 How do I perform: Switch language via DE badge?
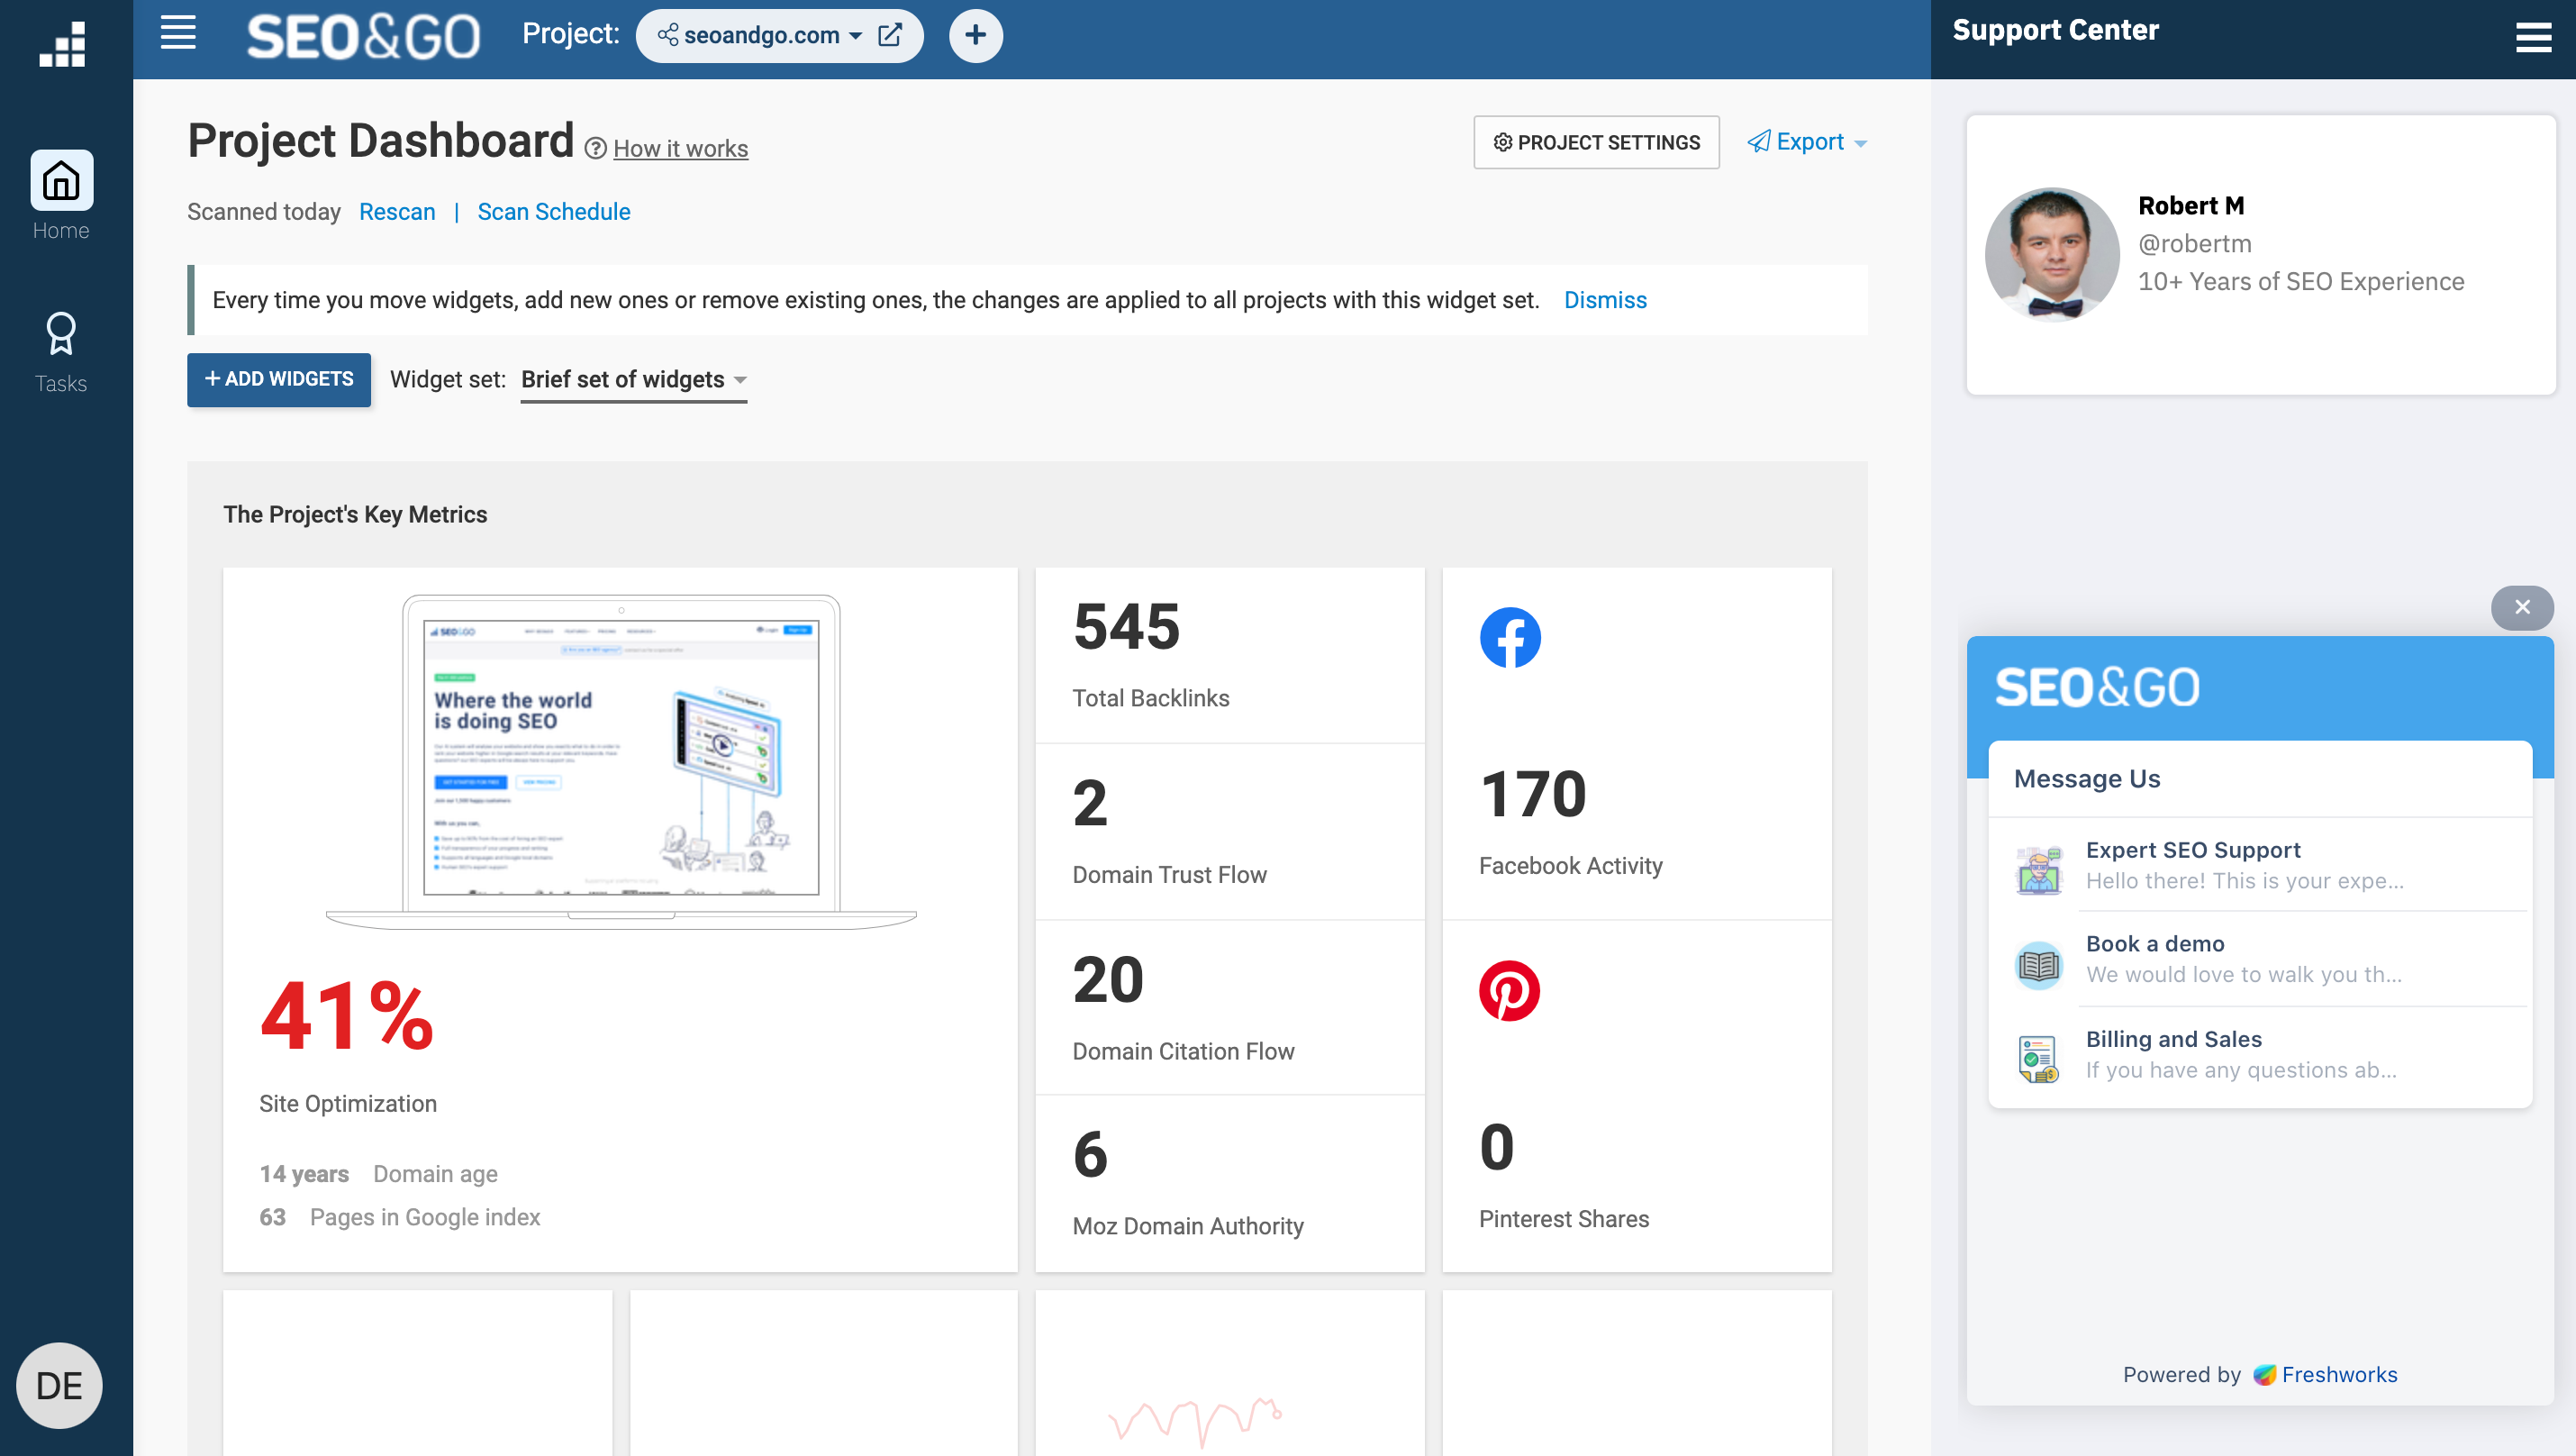(x=59, y=1385)
